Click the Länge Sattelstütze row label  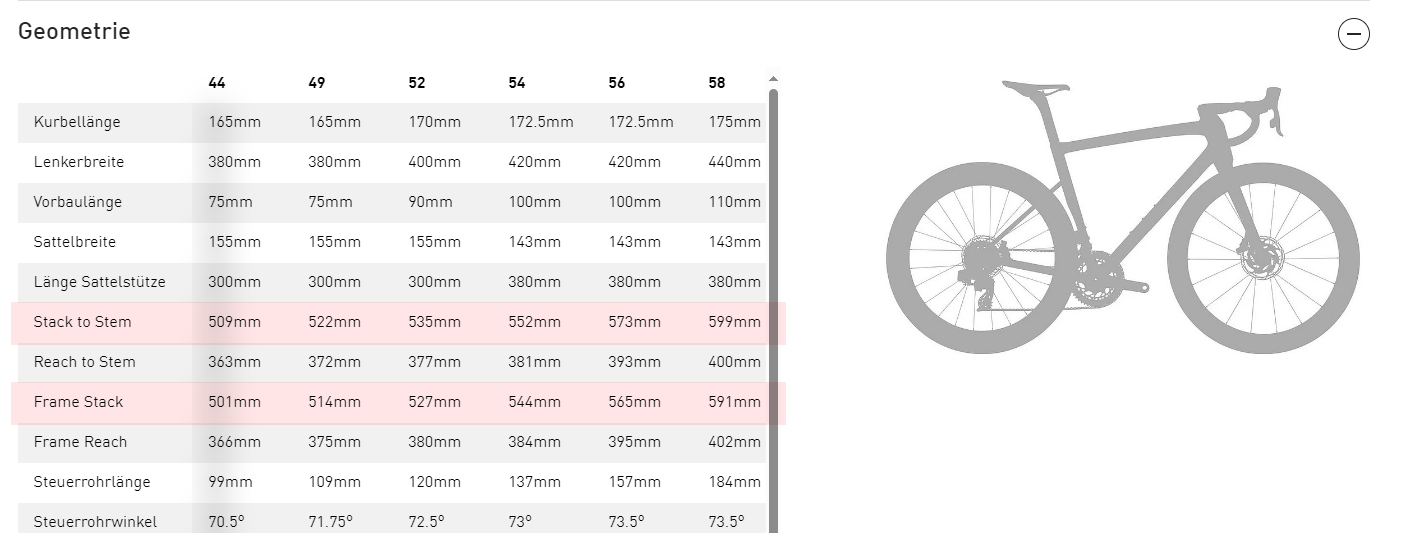[100, 282]
